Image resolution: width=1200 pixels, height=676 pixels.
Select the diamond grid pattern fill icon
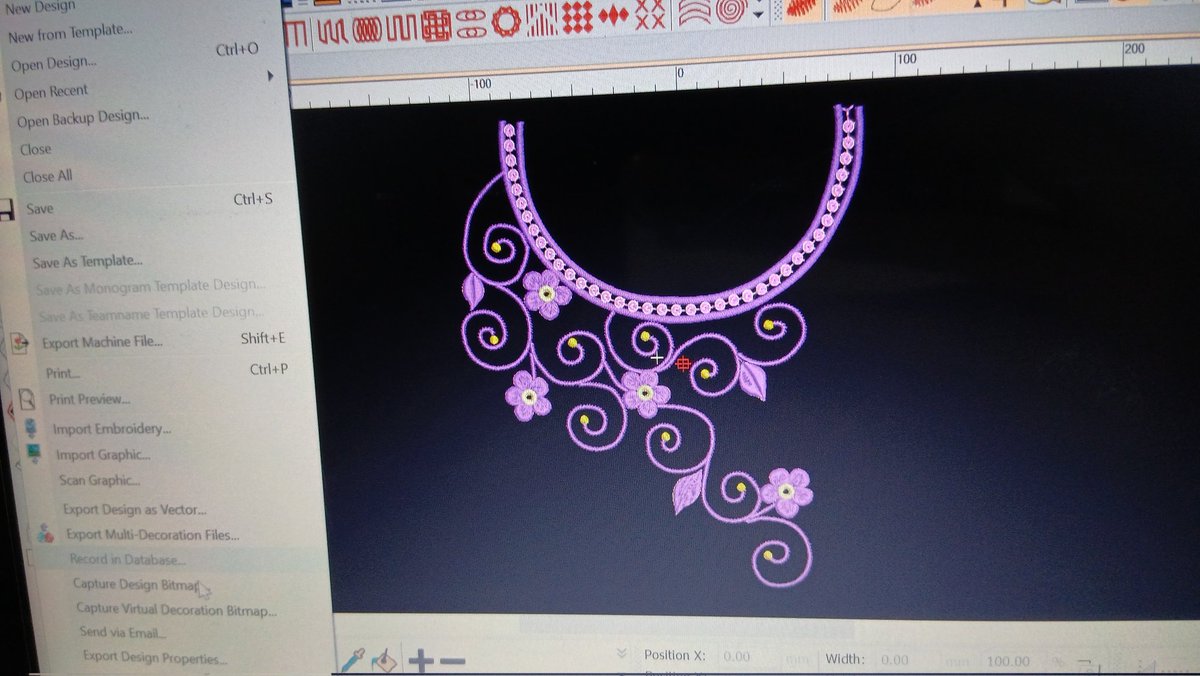click(x=578, y=17)
